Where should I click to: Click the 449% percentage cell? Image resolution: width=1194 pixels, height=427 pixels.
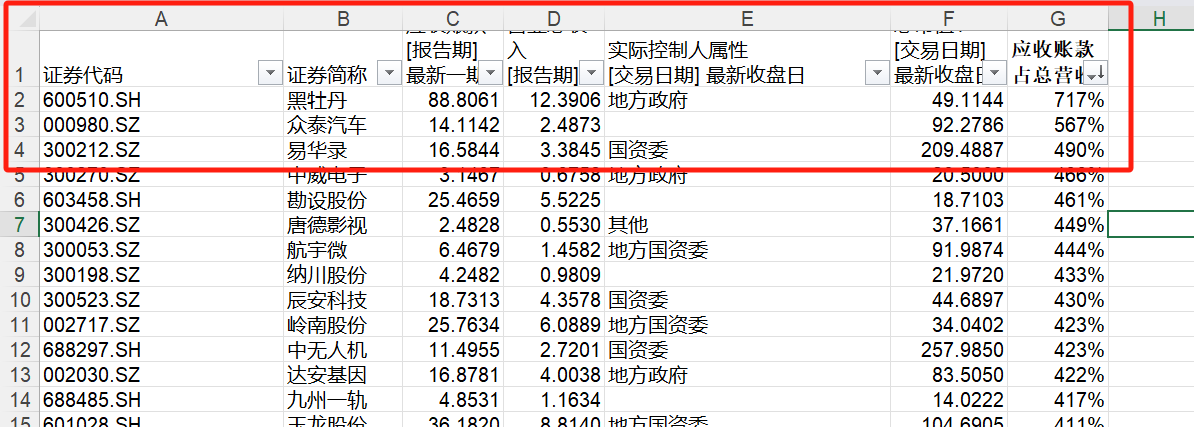point(1057,225)
